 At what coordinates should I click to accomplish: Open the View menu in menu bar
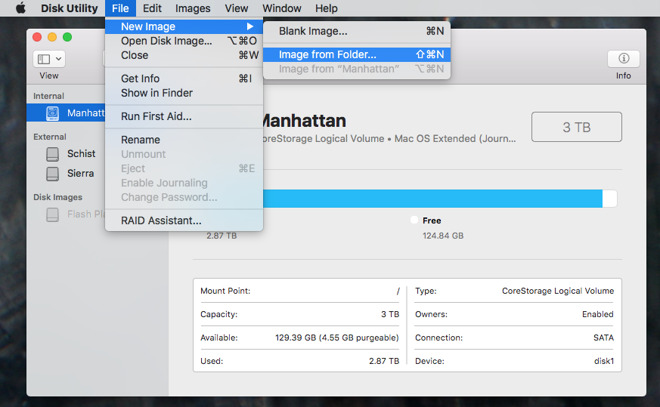(236, 8)
